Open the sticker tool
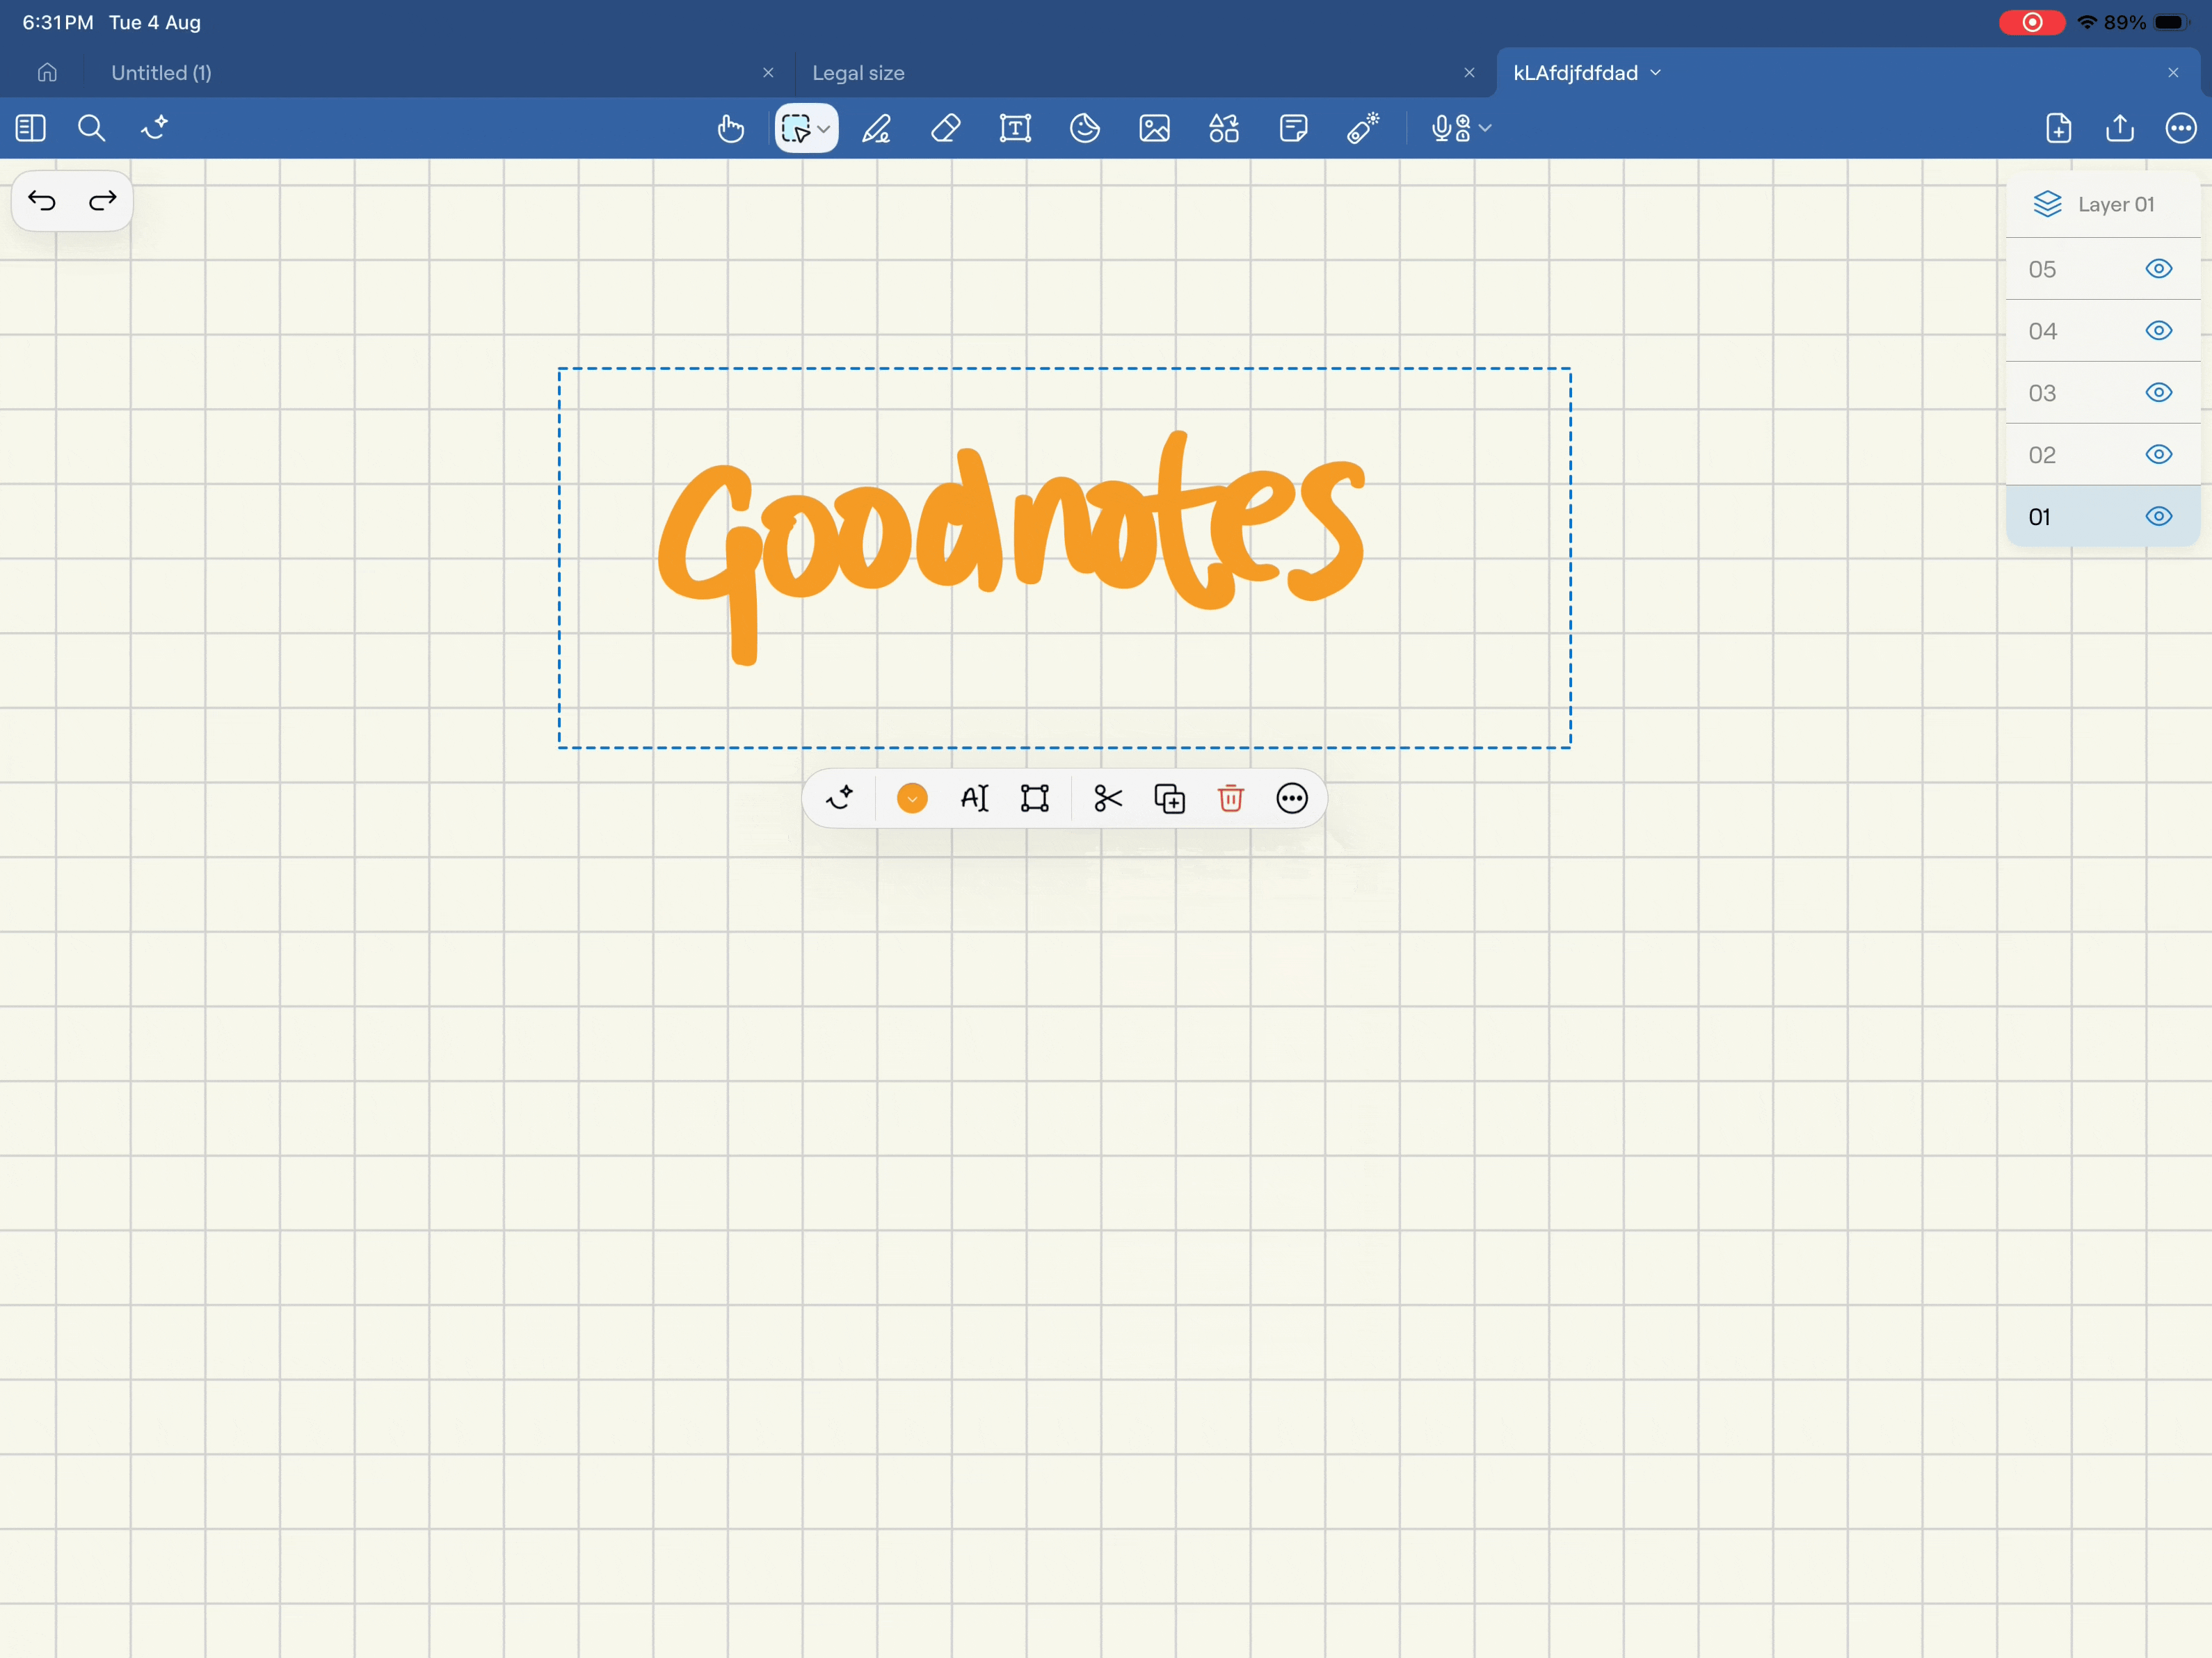Viewport: 2212px width, 1658px height. coord(1085,128)
